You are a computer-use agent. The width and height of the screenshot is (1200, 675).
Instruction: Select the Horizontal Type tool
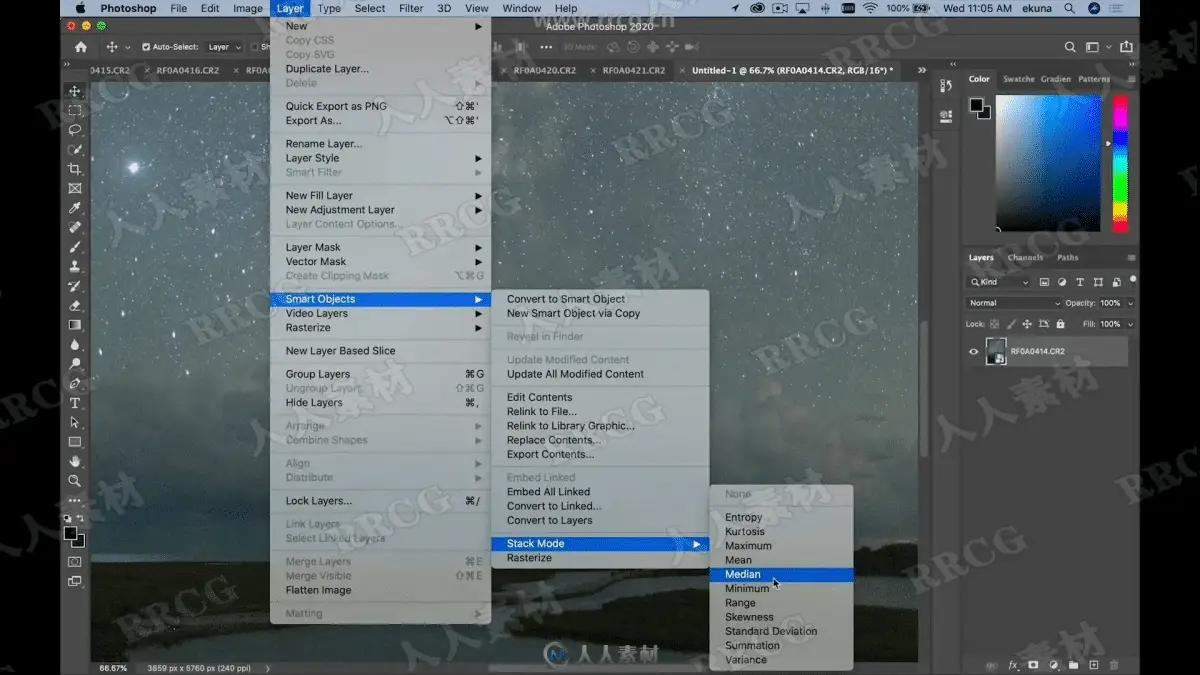(x=75, y=403)
